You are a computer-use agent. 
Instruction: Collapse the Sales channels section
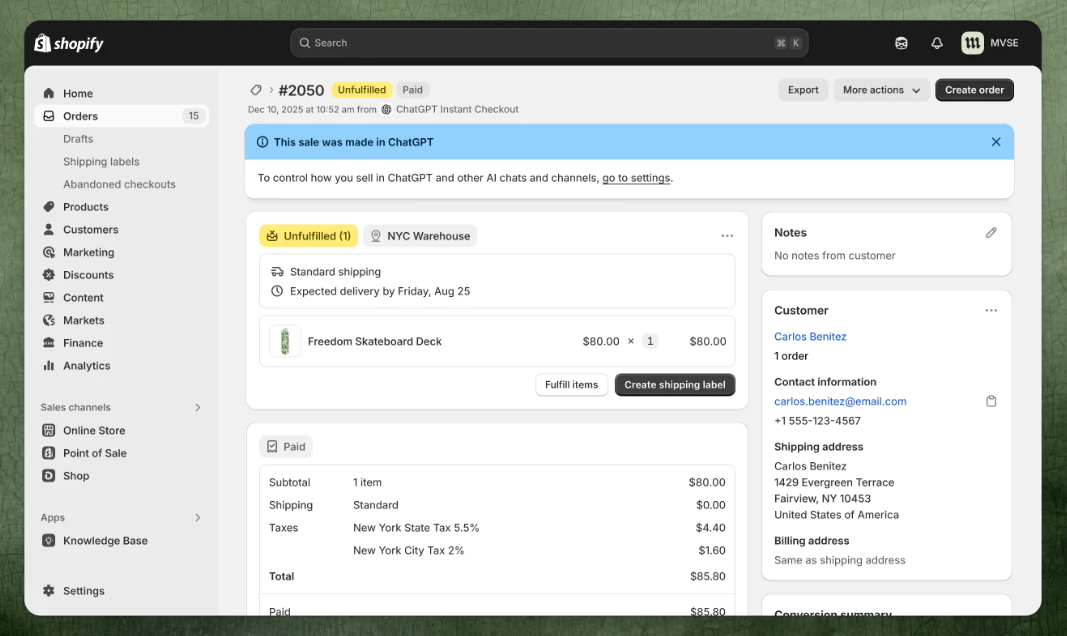pos(197,407)
